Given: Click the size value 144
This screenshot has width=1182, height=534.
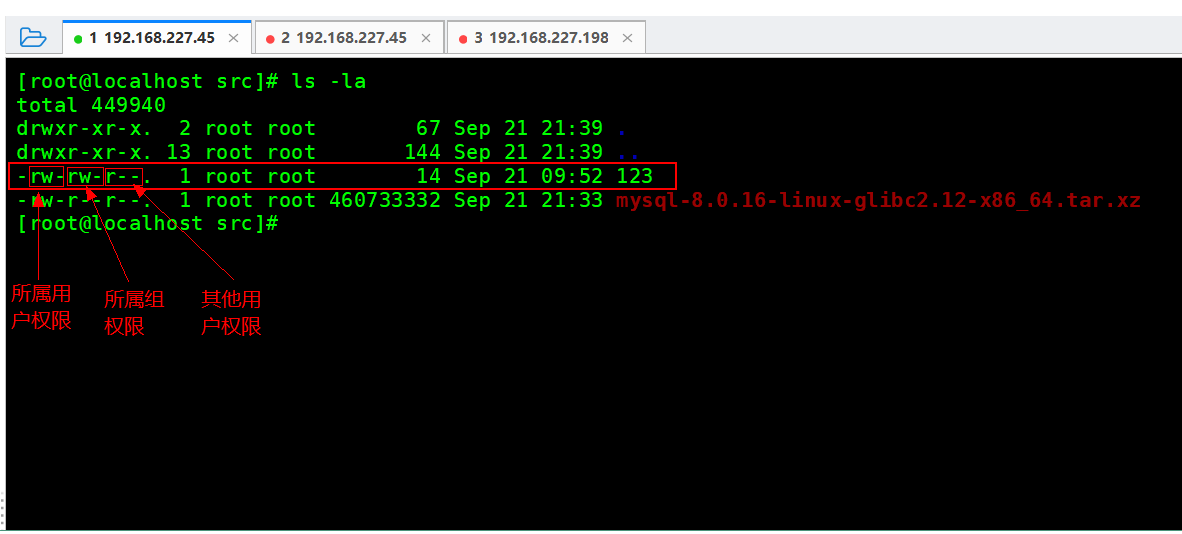Looking at the screenshot, I should [422, 153].
